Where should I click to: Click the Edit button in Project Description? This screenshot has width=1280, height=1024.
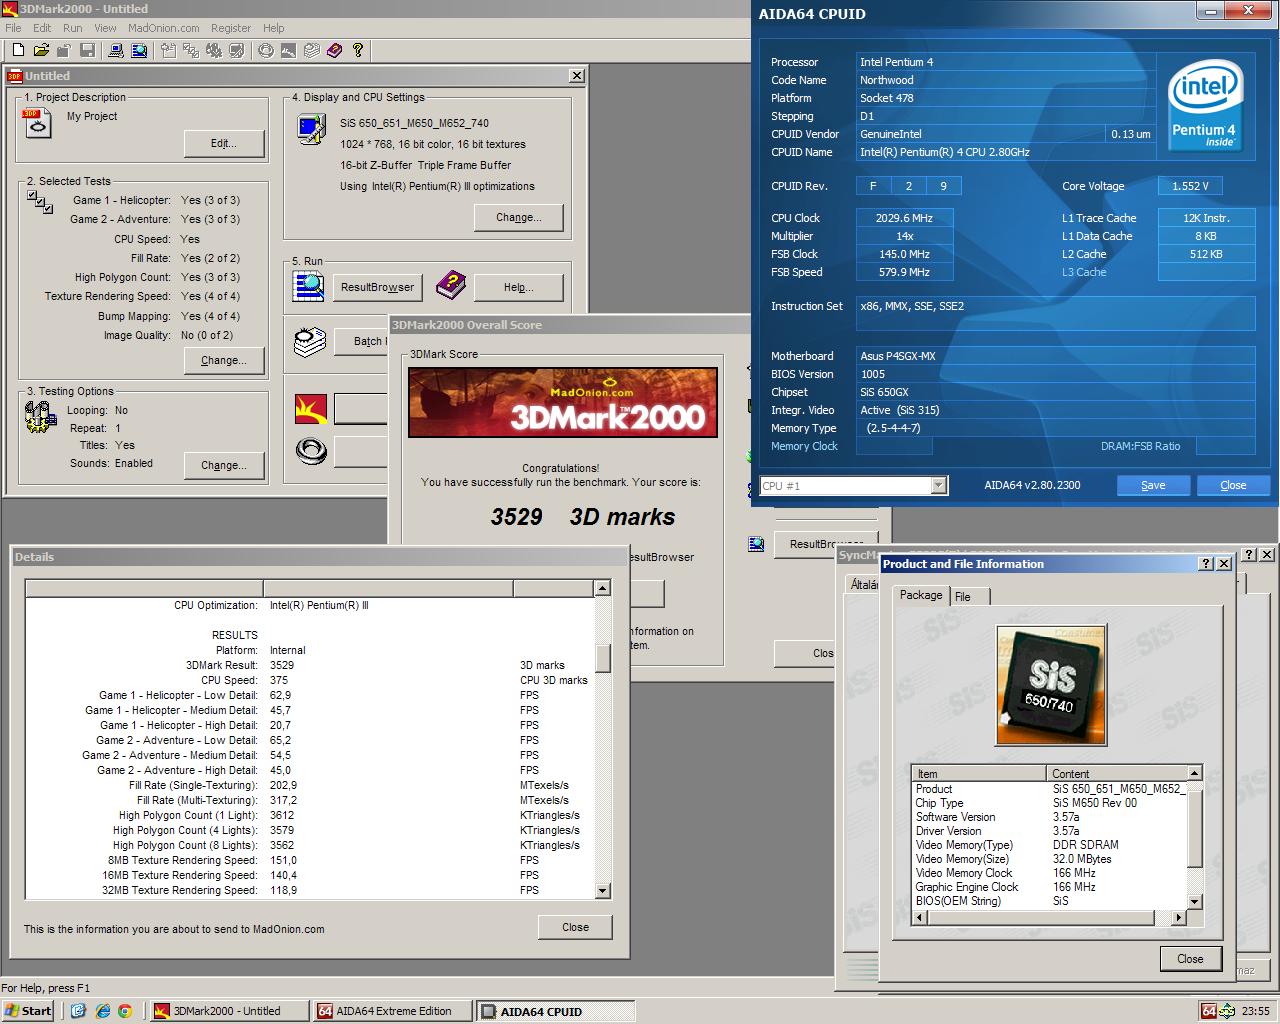tap(224, 144)
